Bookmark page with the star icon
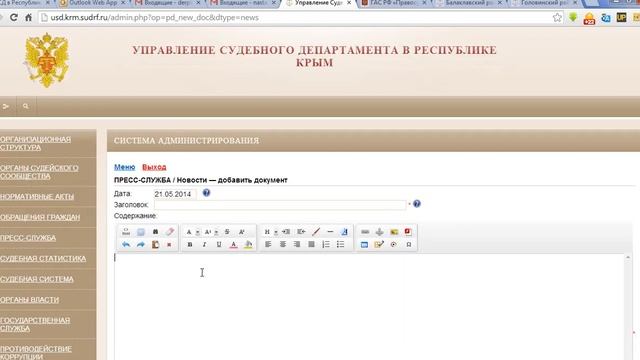 pos(557,18)
